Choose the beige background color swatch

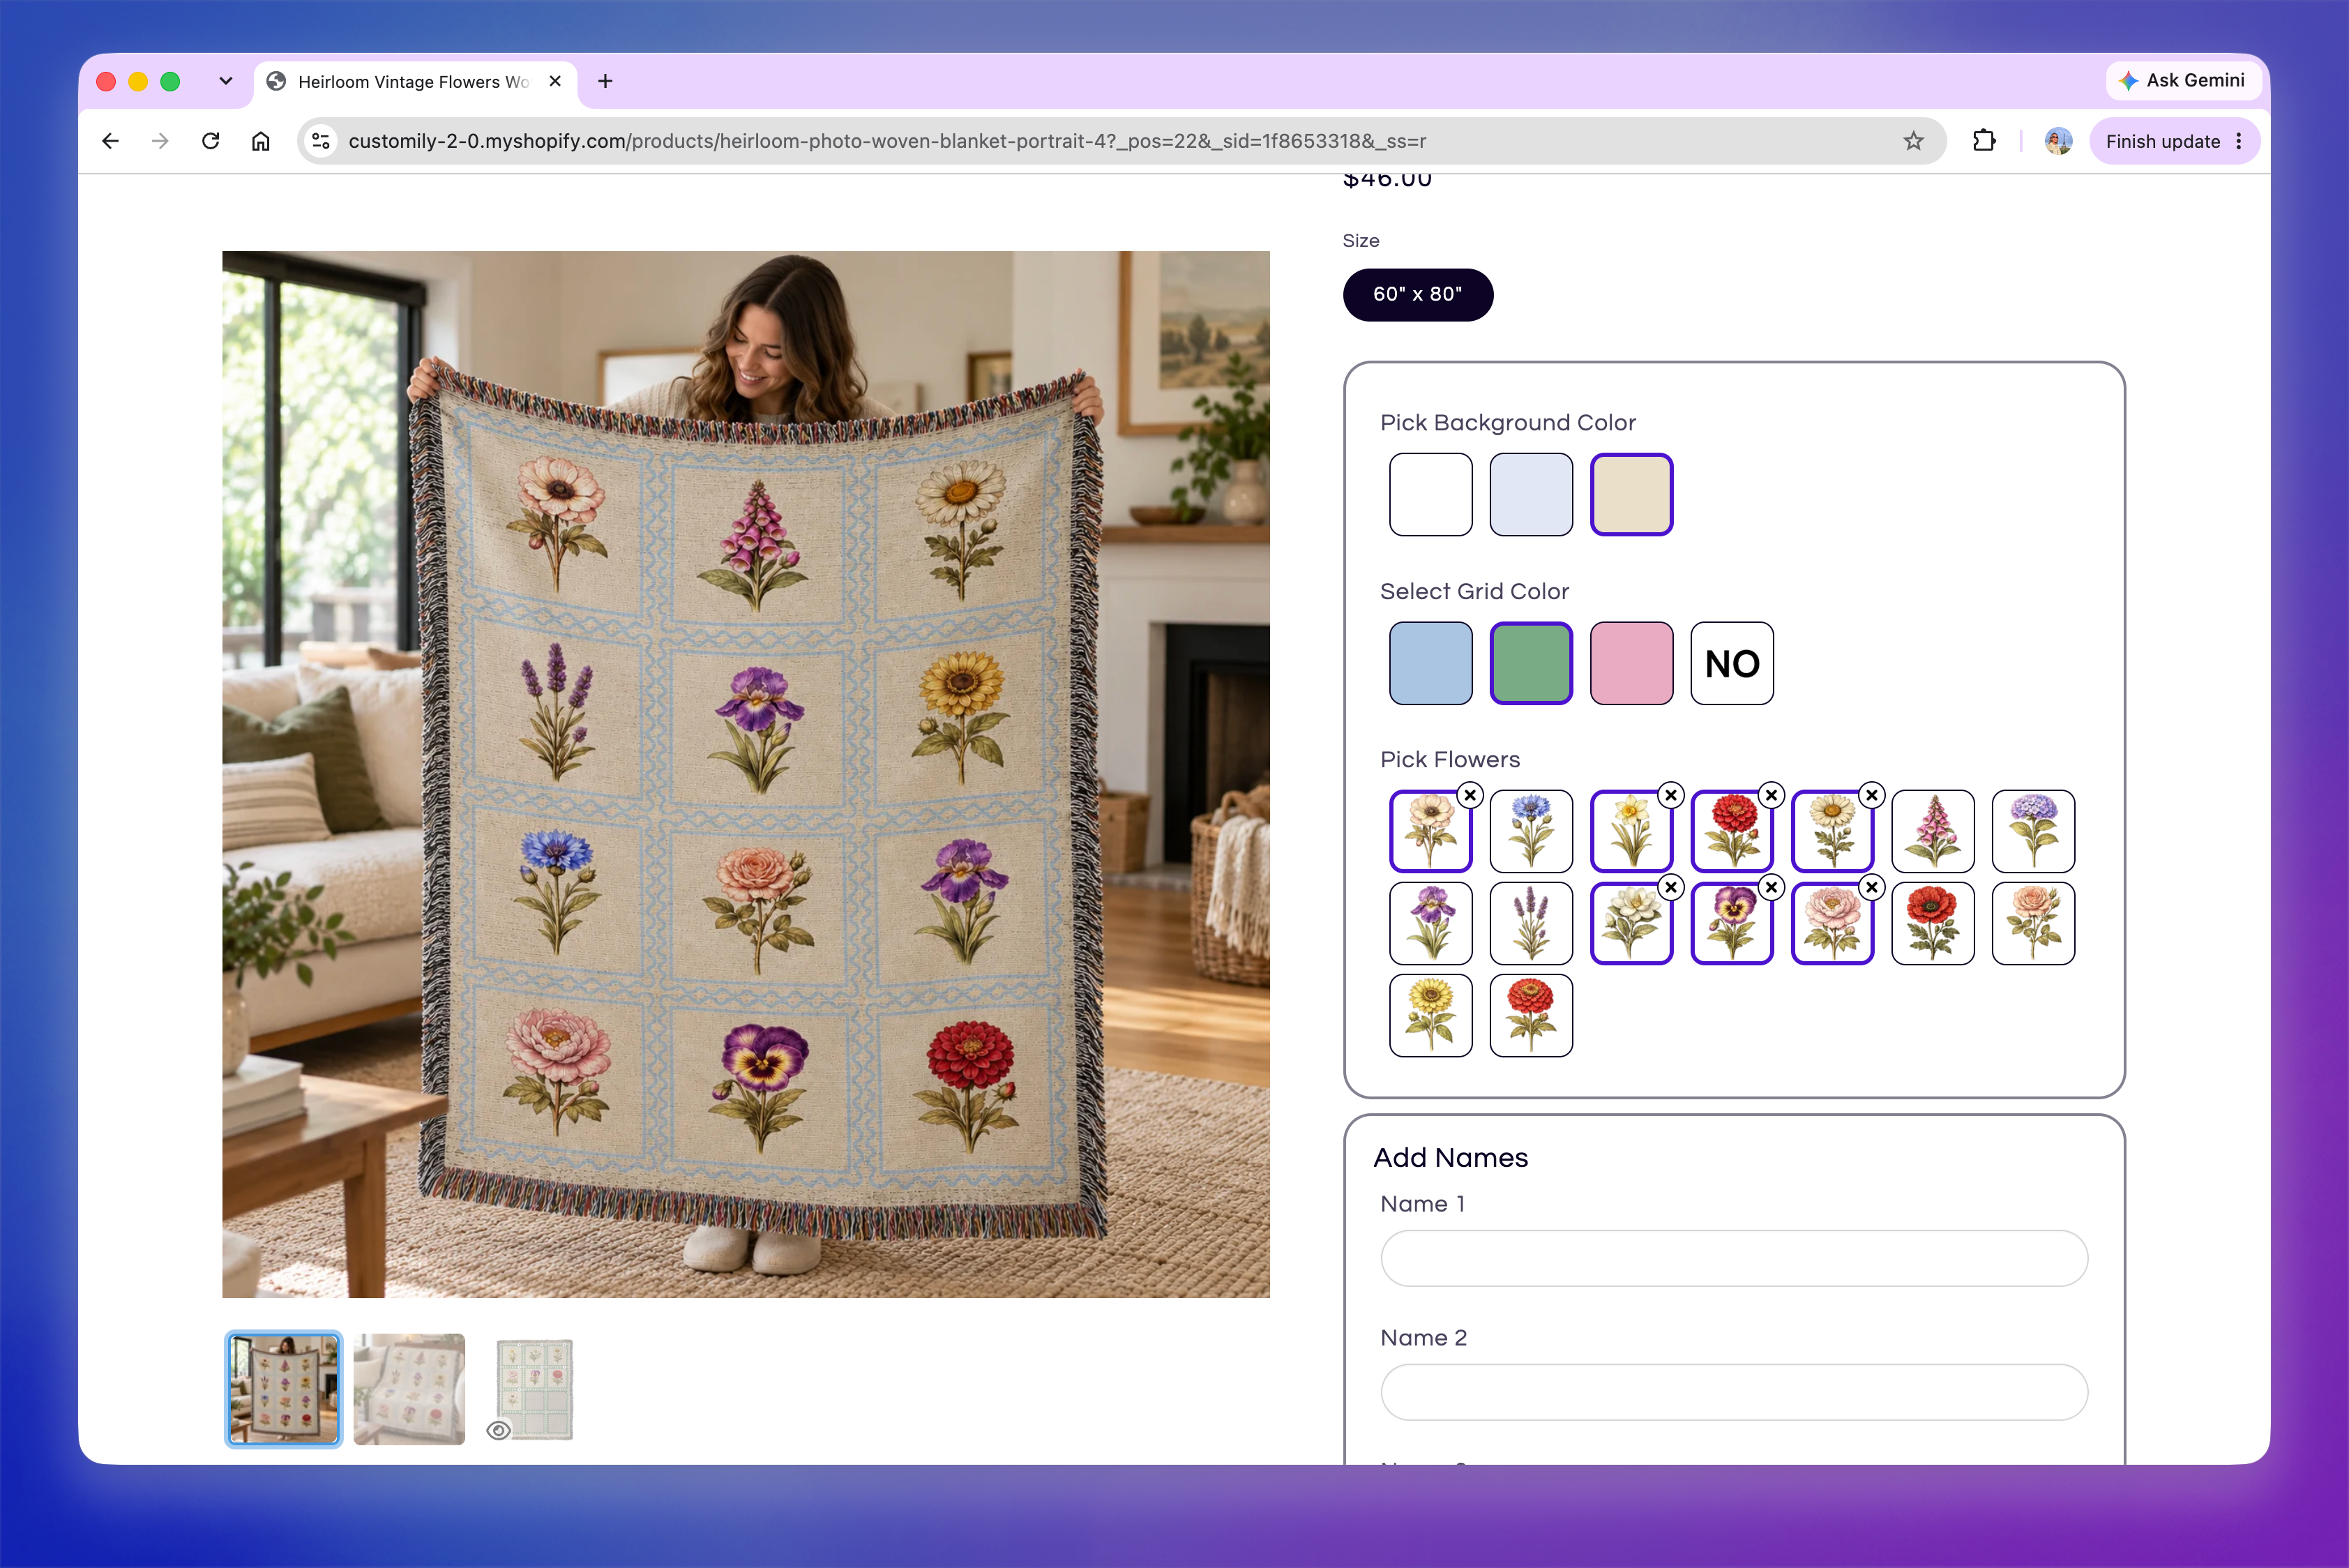1631,494
